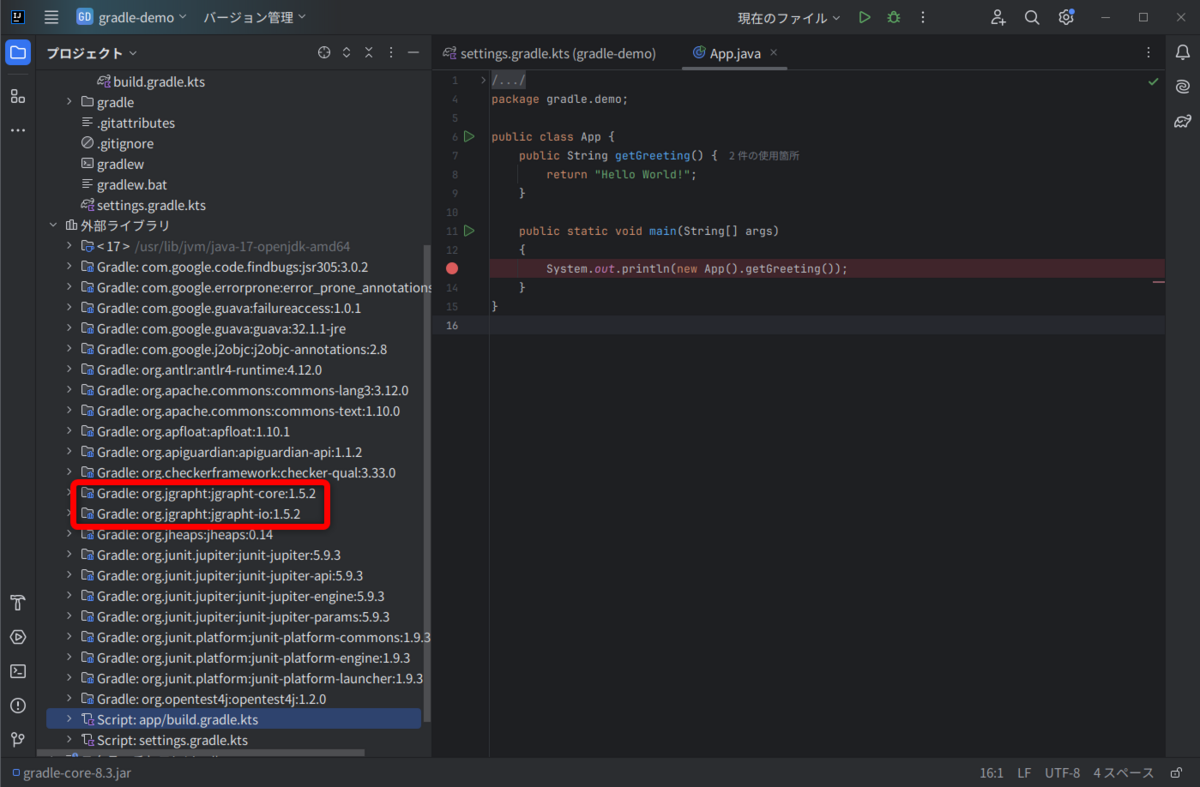Toggle the breakpoint on line 13
This screenshot has height=787, width=1200.
coord(452,268)
